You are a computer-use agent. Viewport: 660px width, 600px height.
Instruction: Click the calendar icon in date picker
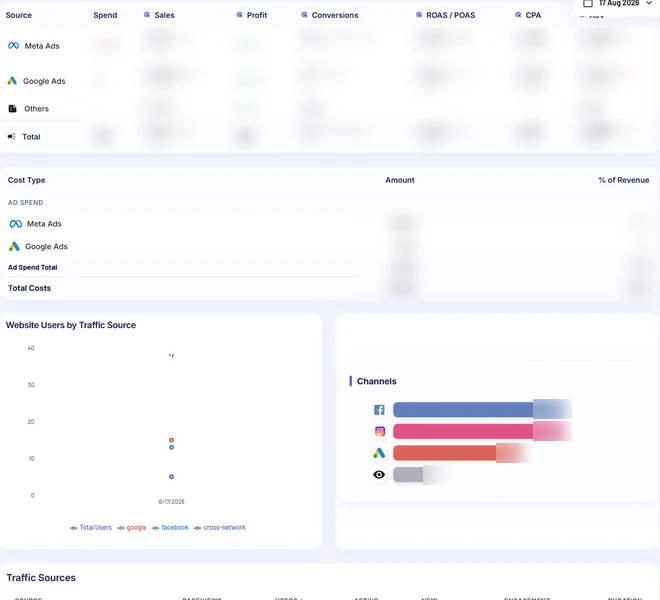(x=588, y=3)
